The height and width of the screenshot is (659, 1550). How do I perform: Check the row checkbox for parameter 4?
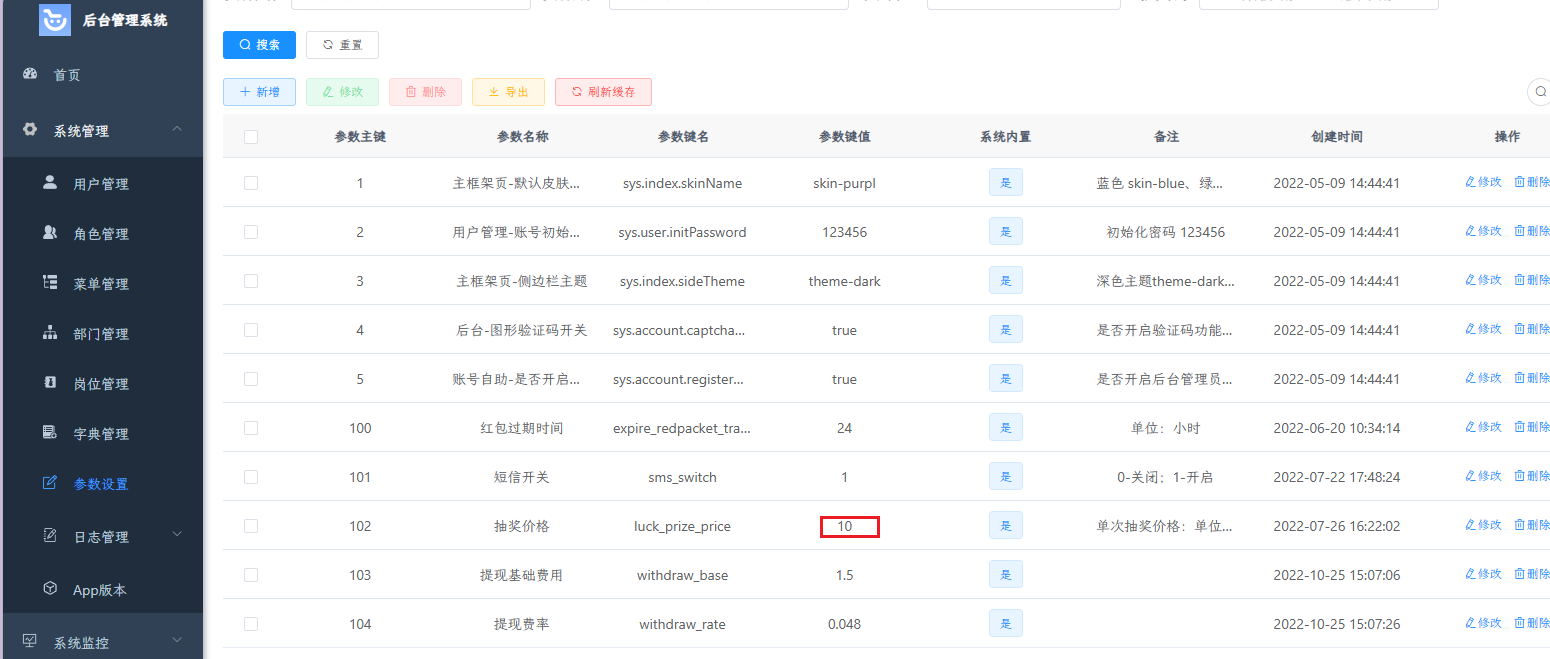tap(251, 330)
